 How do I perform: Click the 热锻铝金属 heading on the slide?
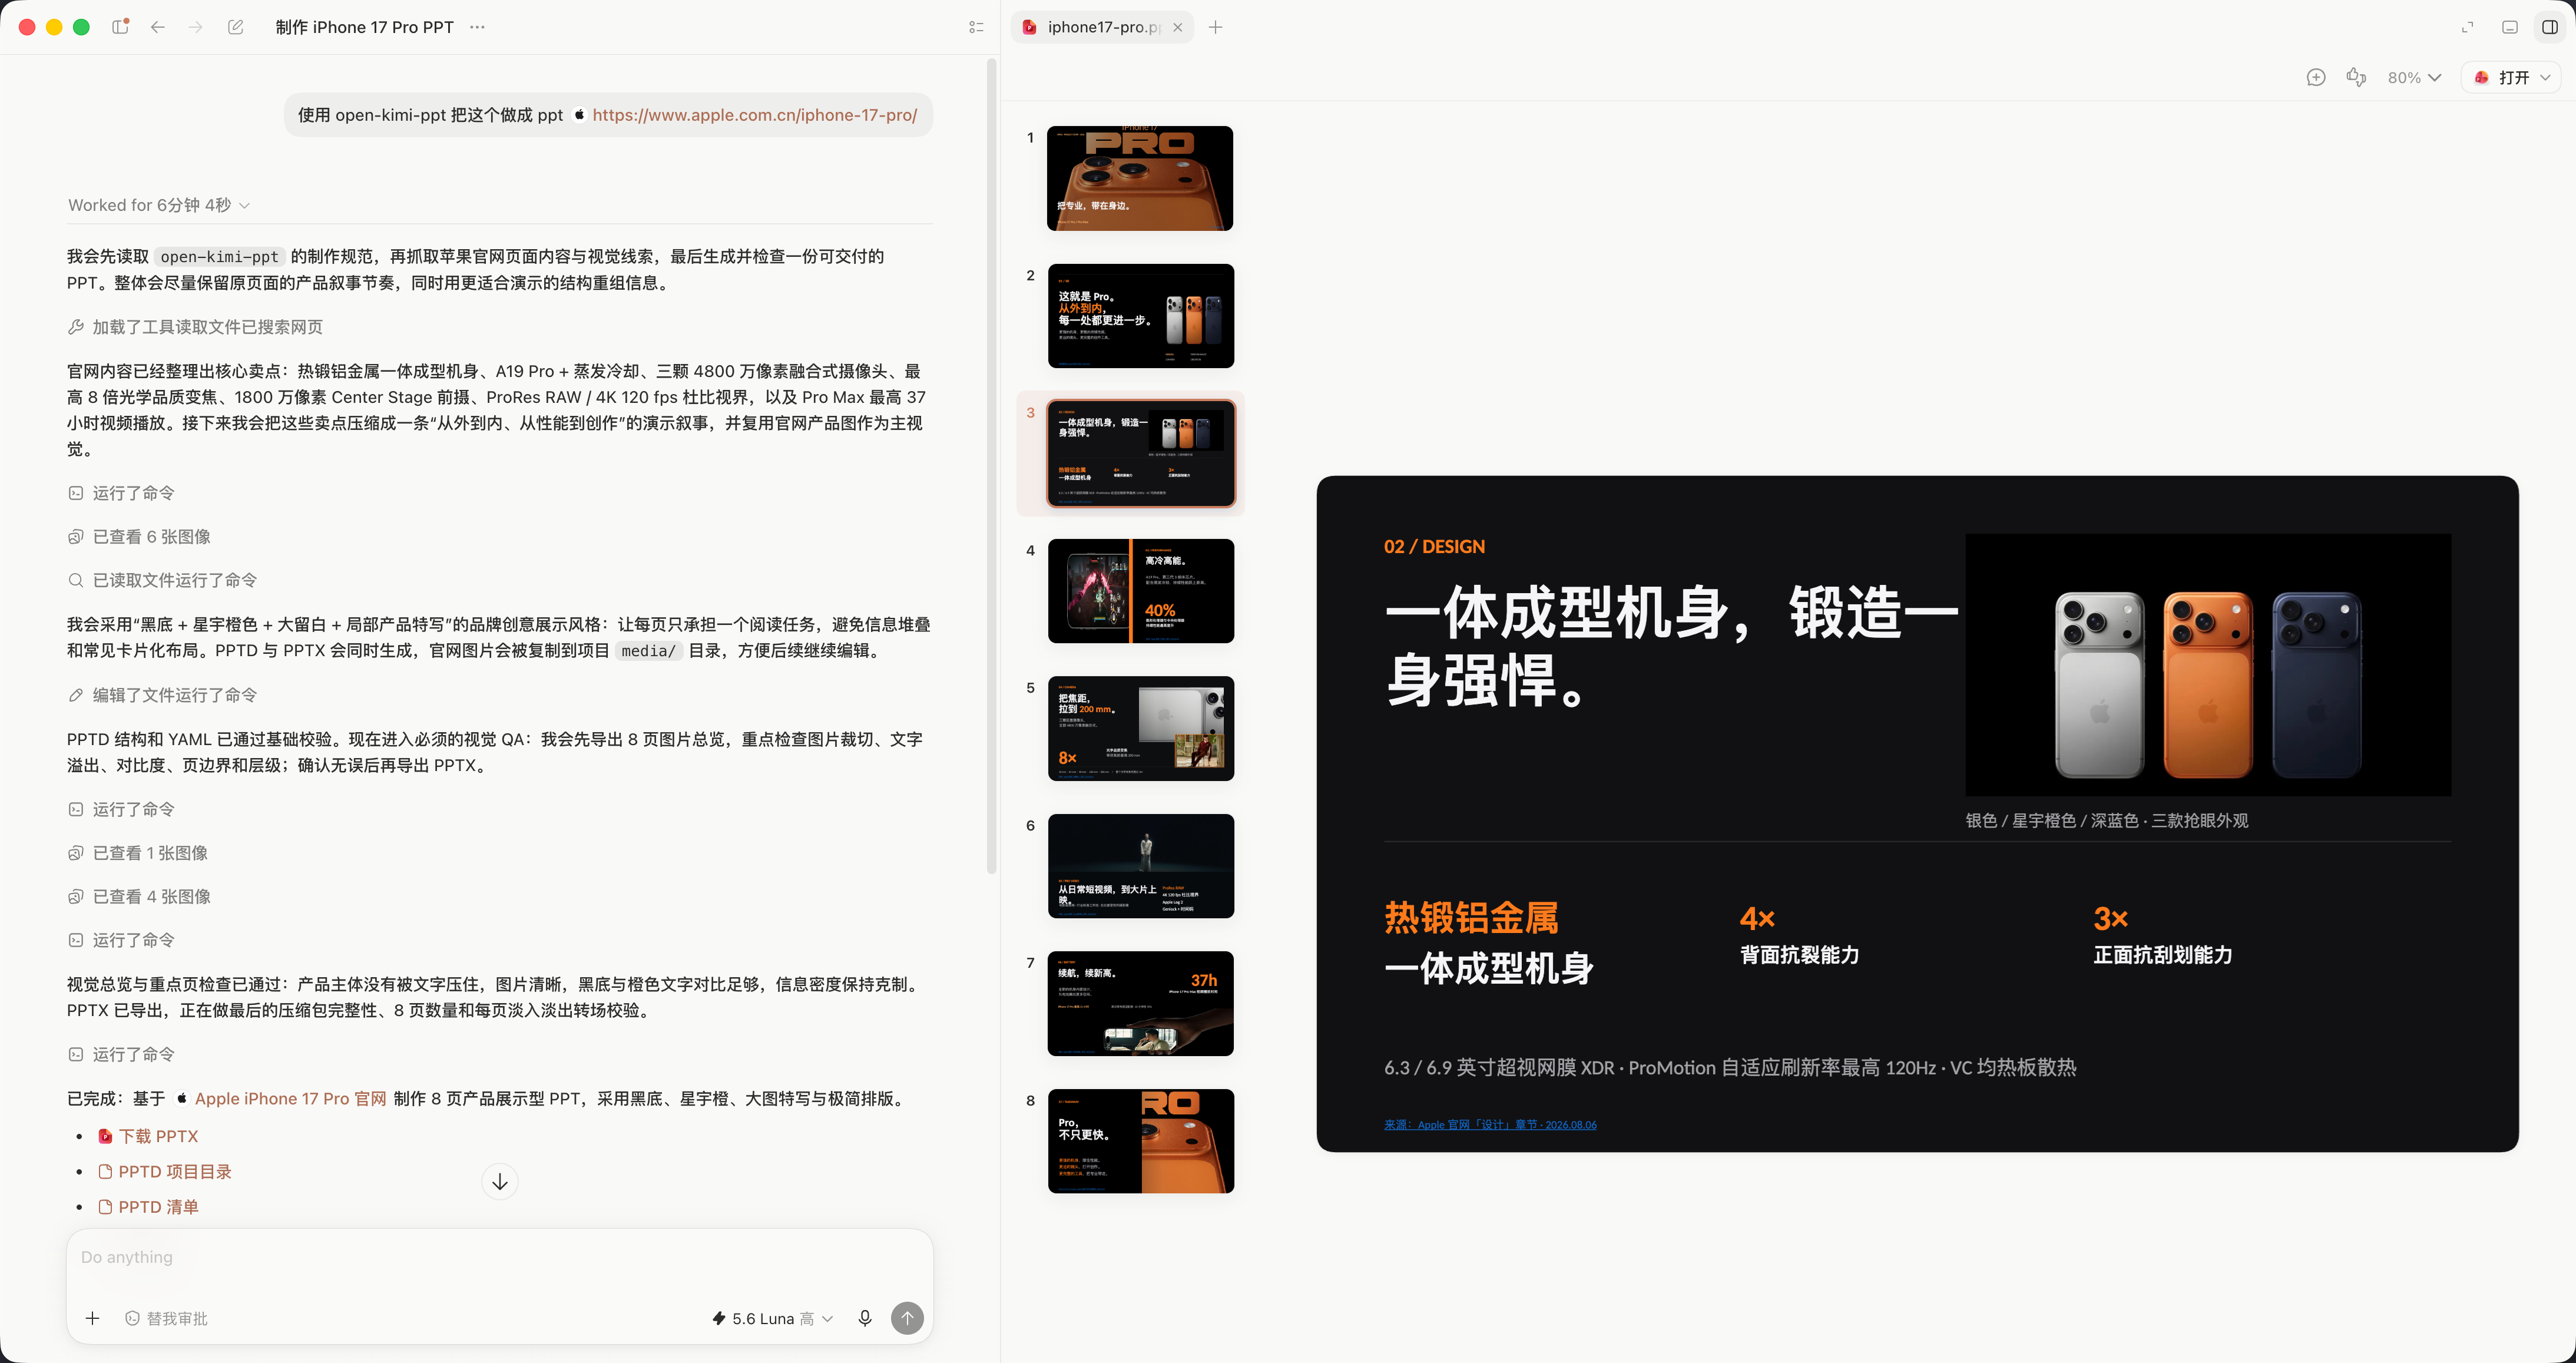click(1471, 918)
